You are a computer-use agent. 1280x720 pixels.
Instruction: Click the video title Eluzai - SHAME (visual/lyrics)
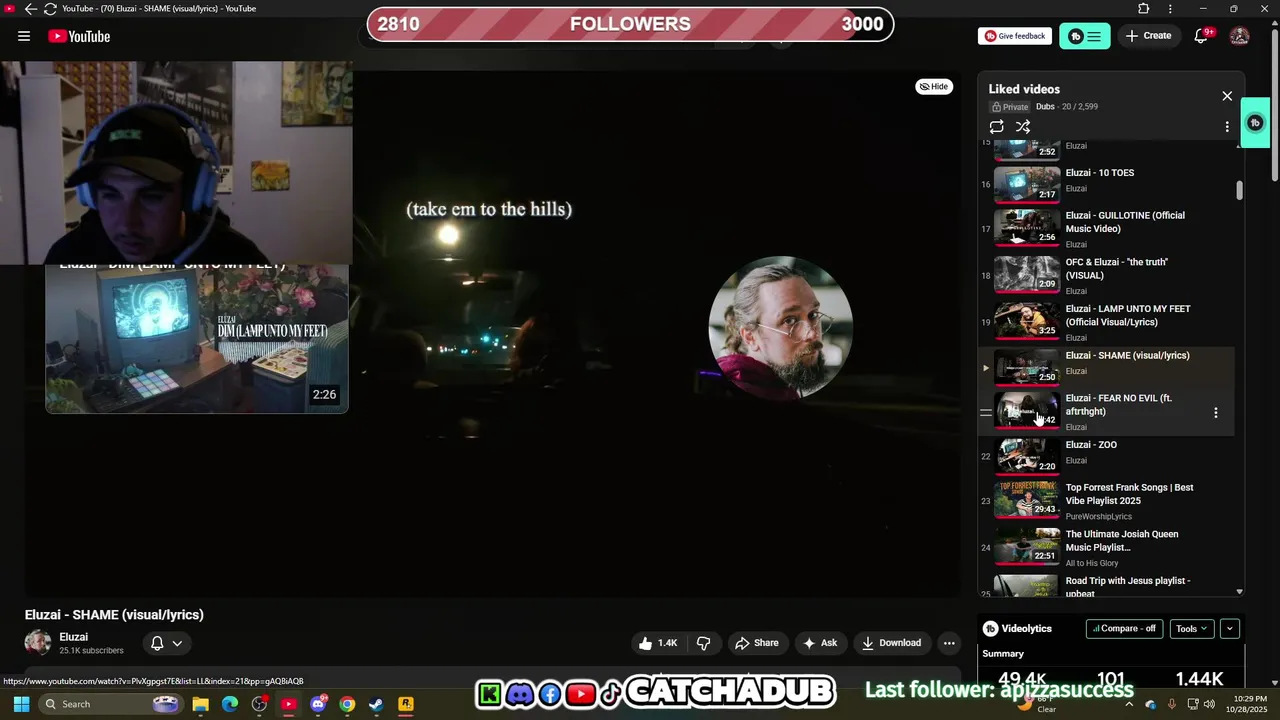click(114, 615)
